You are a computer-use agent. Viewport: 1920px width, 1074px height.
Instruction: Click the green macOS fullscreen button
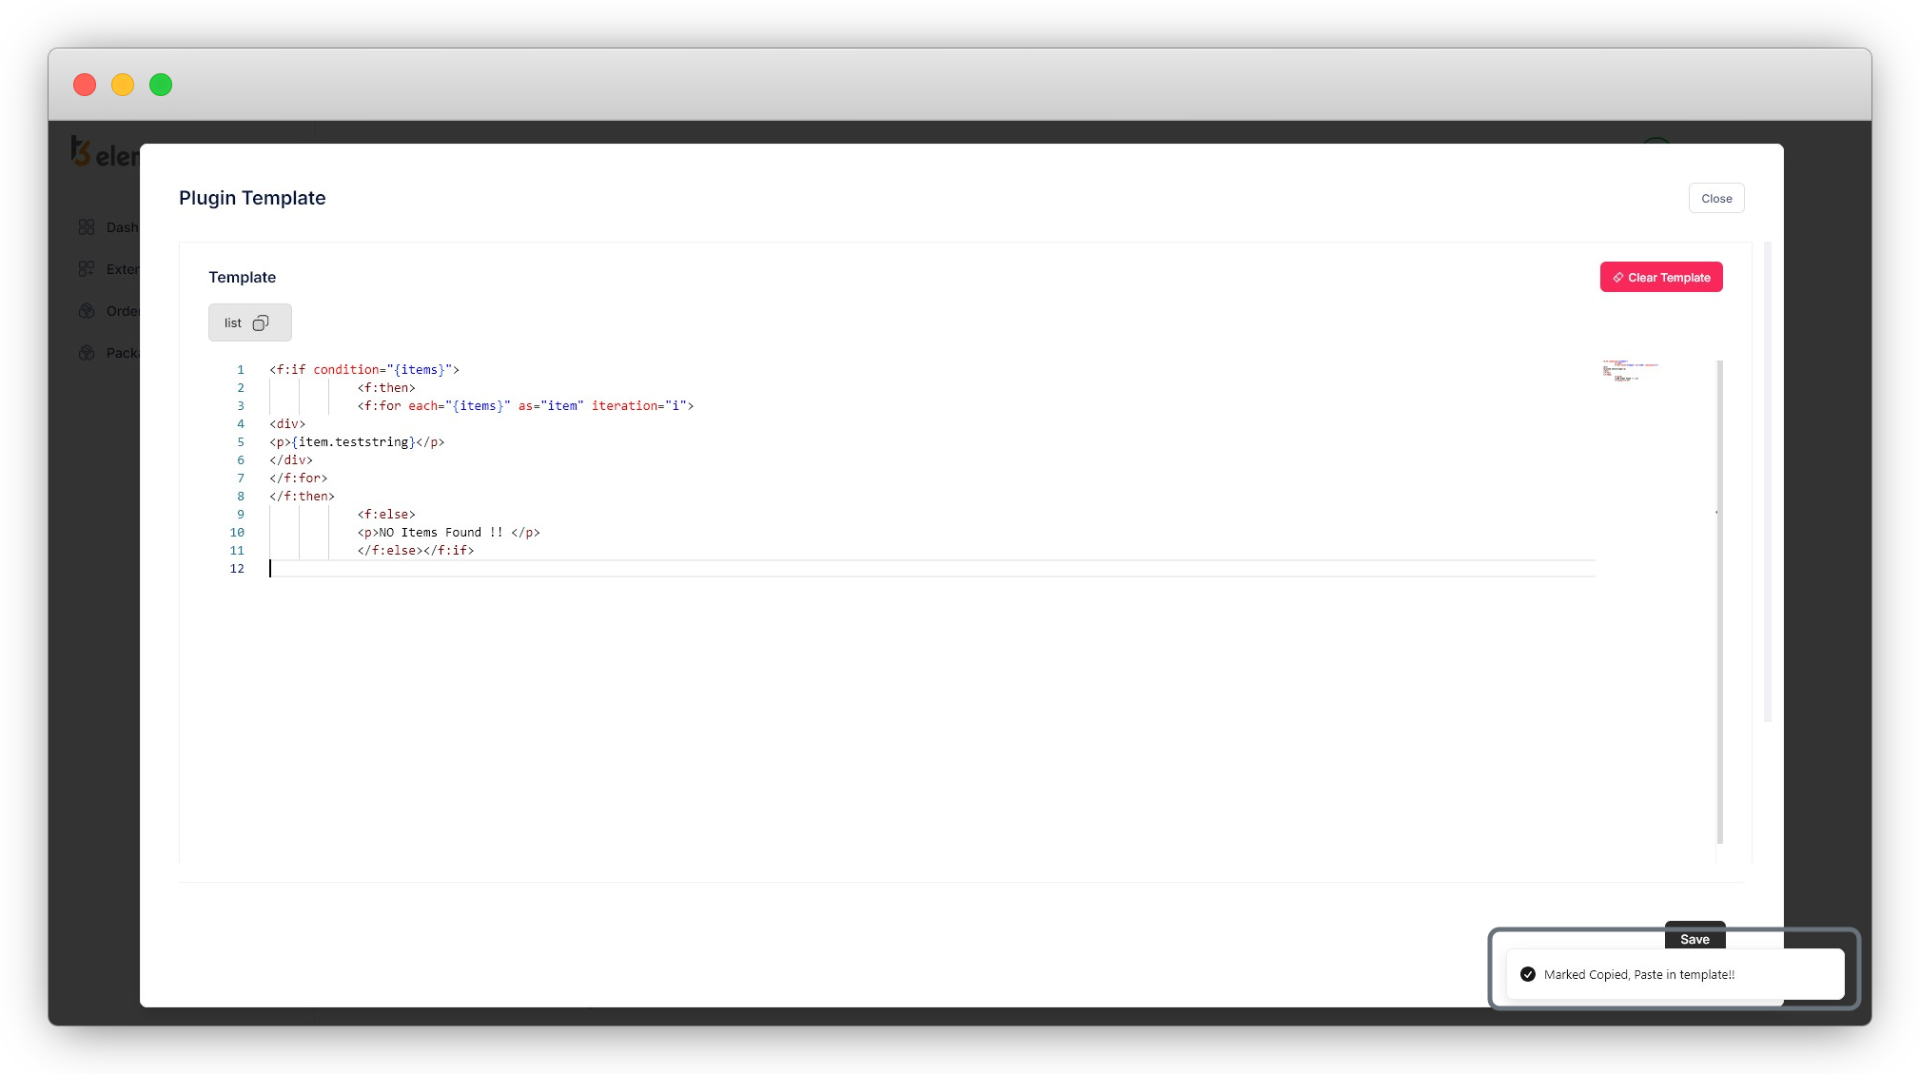click(x=161, y=85)
